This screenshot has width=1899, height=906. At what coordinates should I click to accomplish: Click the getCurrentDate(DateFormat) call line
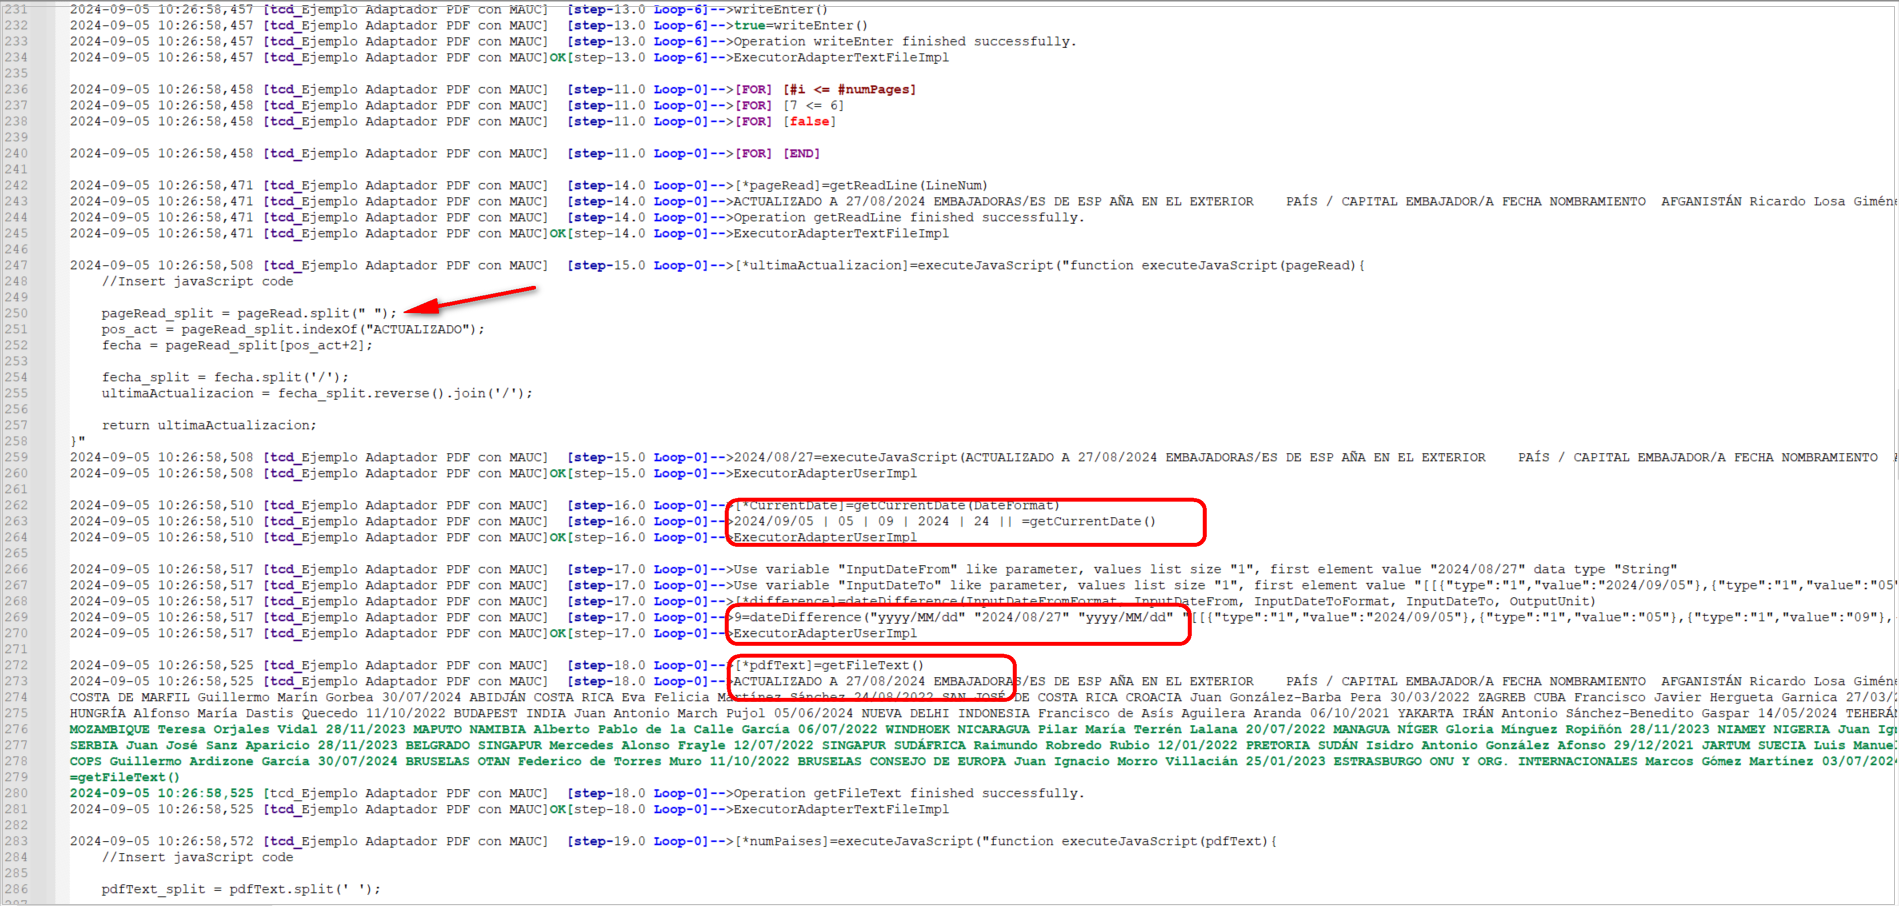click(896, 505)
